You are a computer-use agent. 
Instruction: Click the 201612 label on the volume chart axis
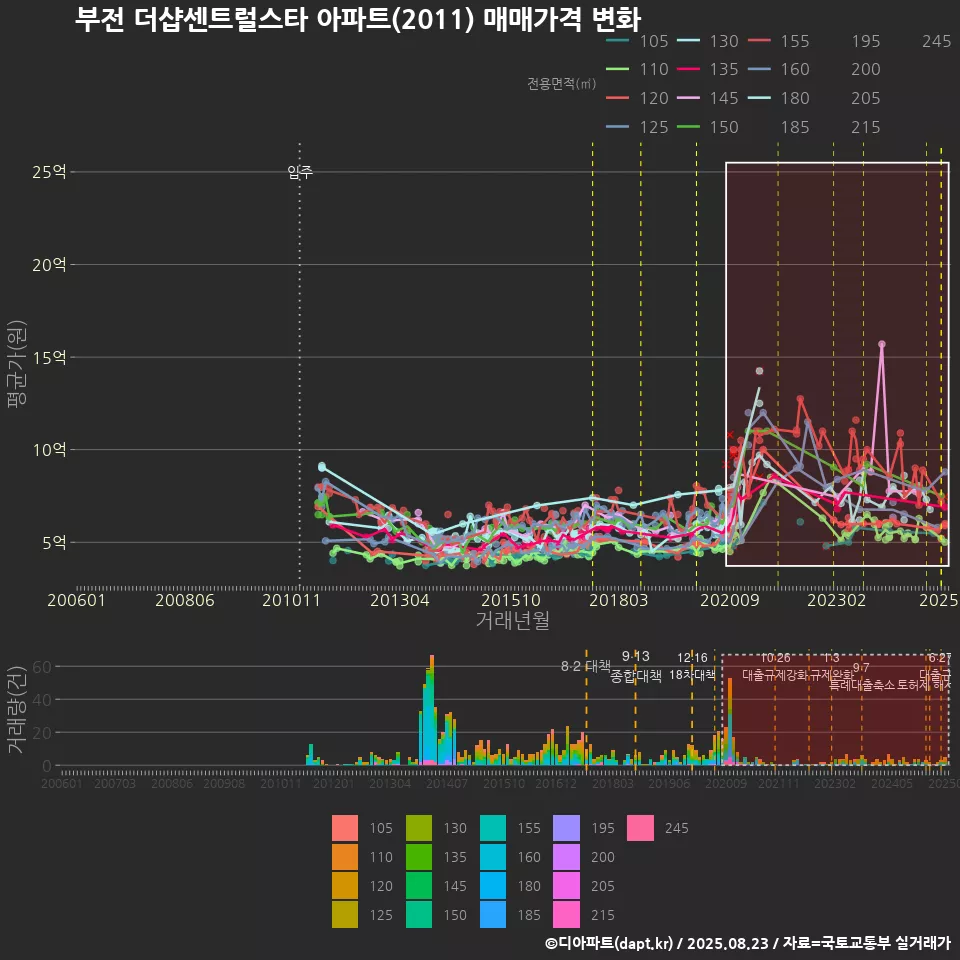pos(556,783)
